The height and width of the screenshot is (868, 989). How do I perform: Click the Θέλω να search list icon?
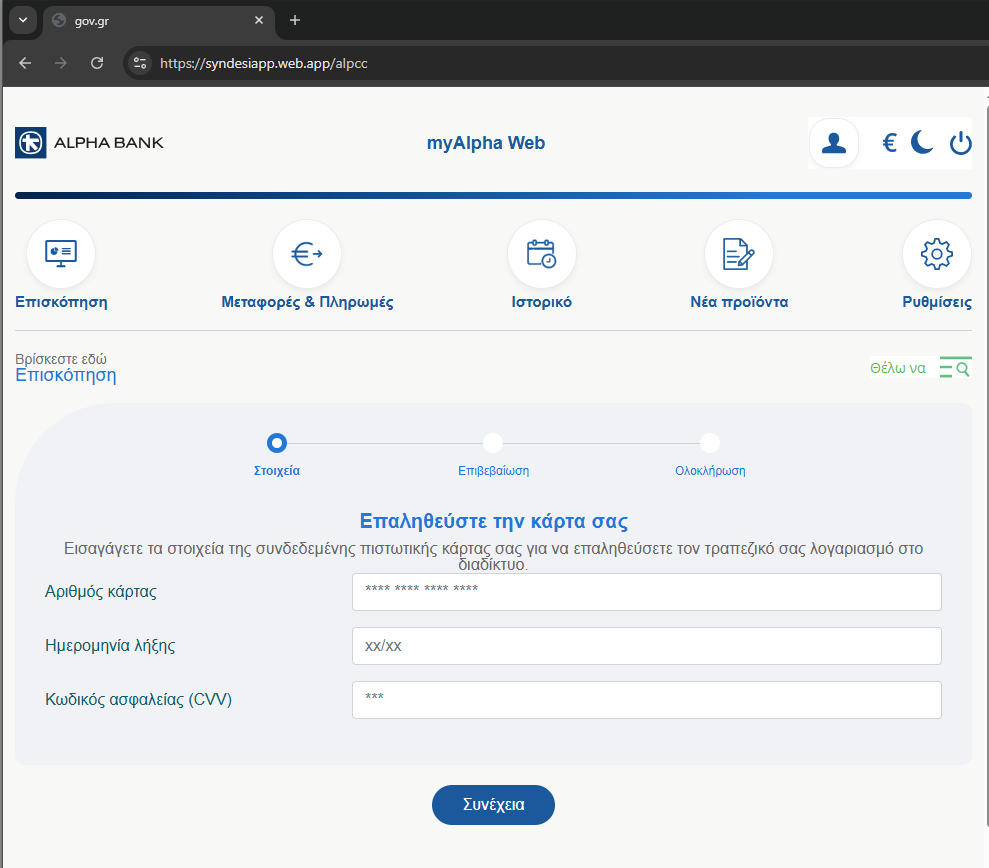click(955, 368)
